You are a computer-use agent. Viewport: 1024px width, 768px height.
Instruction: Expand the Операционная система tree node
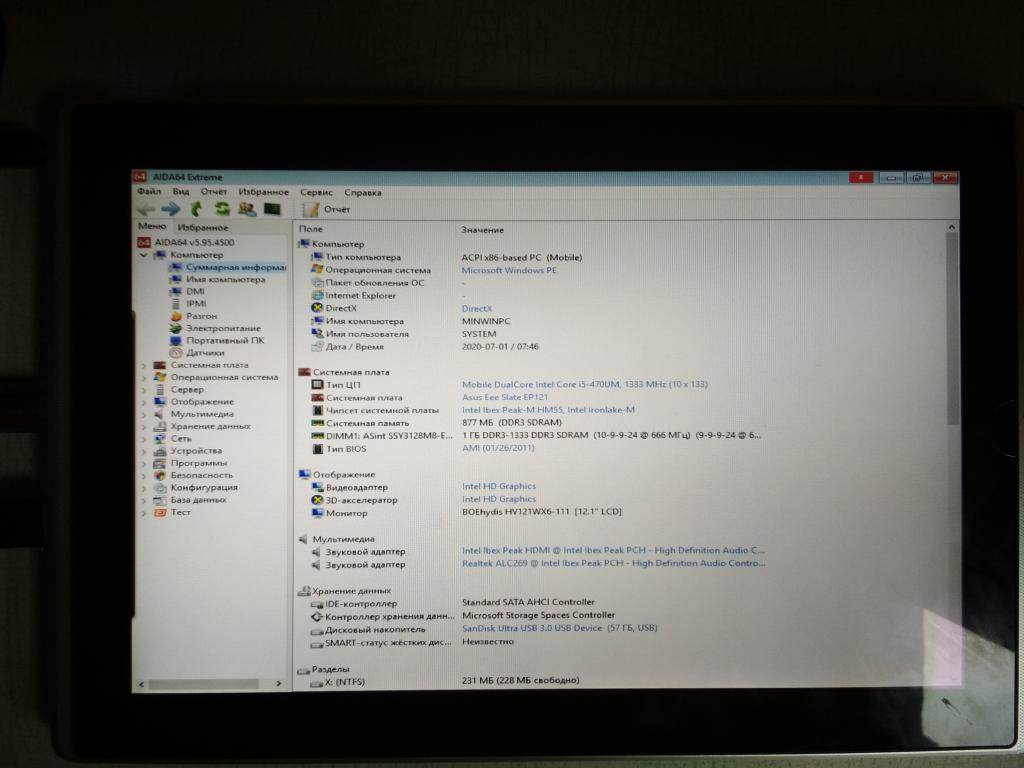click(144, 377)
